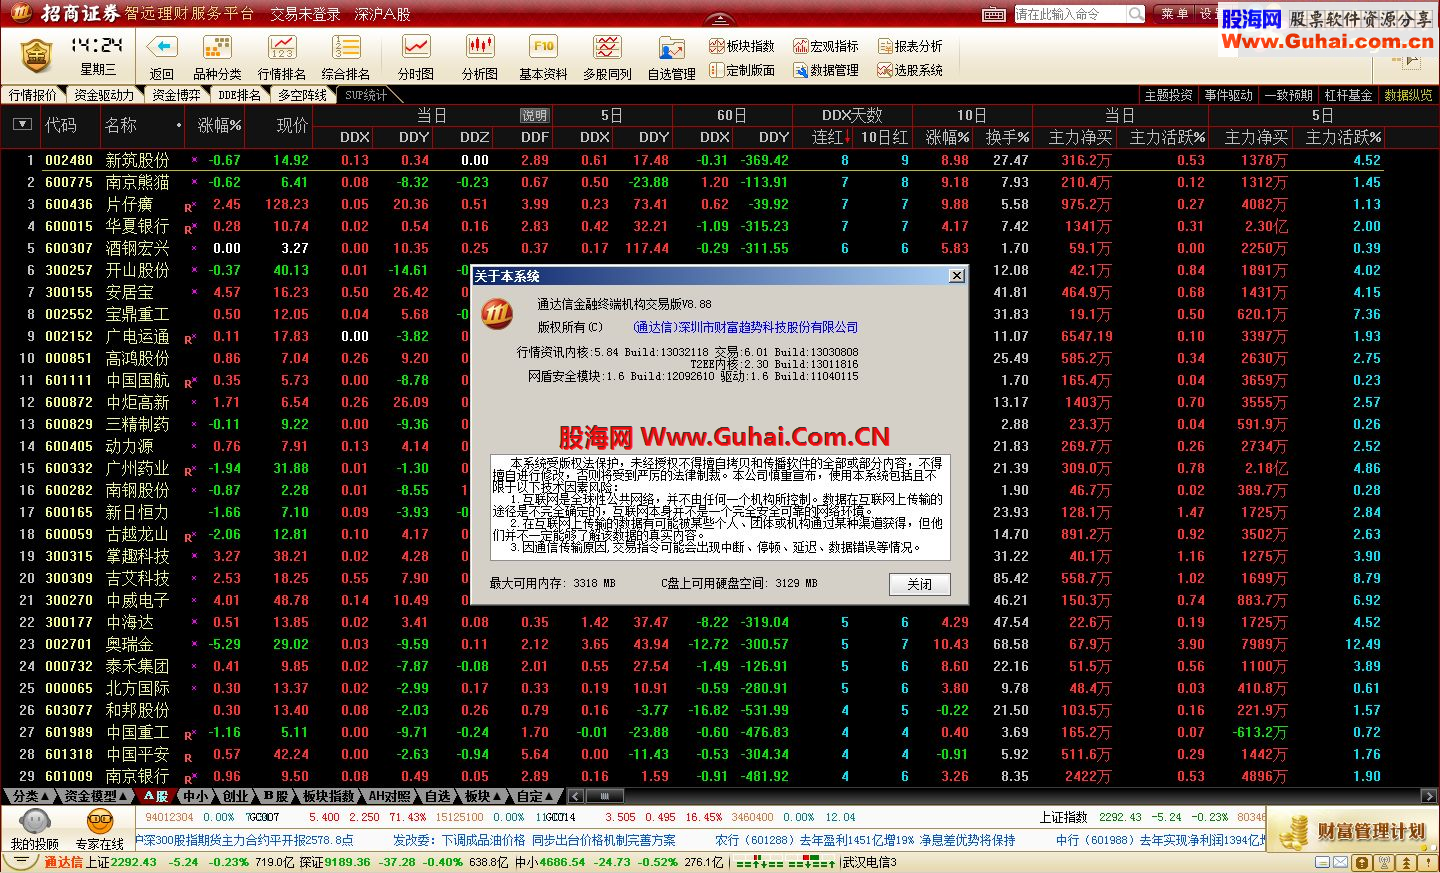Open 行情排名 ranking icon
1440x873 pixels.
pyautogui.click(x=282, y=48)
